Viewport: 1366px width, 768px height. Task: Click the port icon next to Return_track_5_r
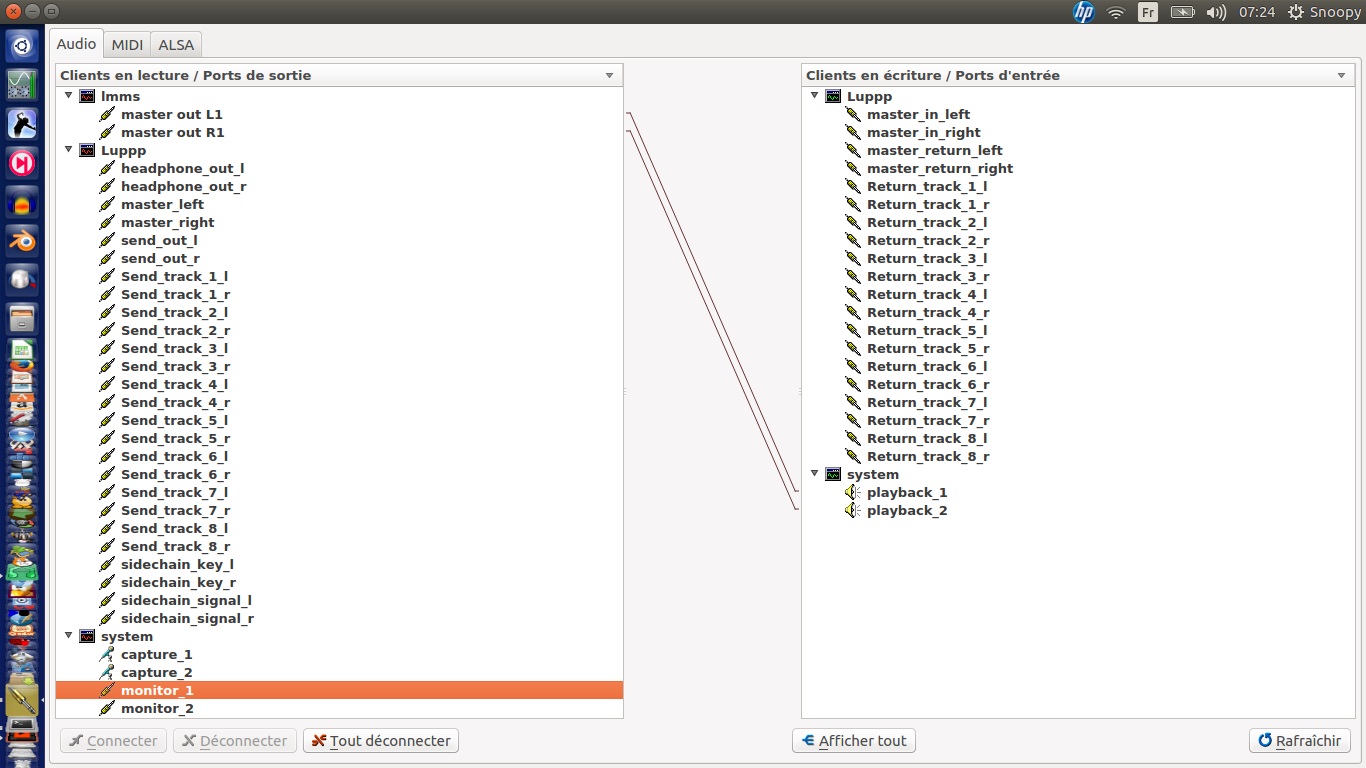click(853, 348)
